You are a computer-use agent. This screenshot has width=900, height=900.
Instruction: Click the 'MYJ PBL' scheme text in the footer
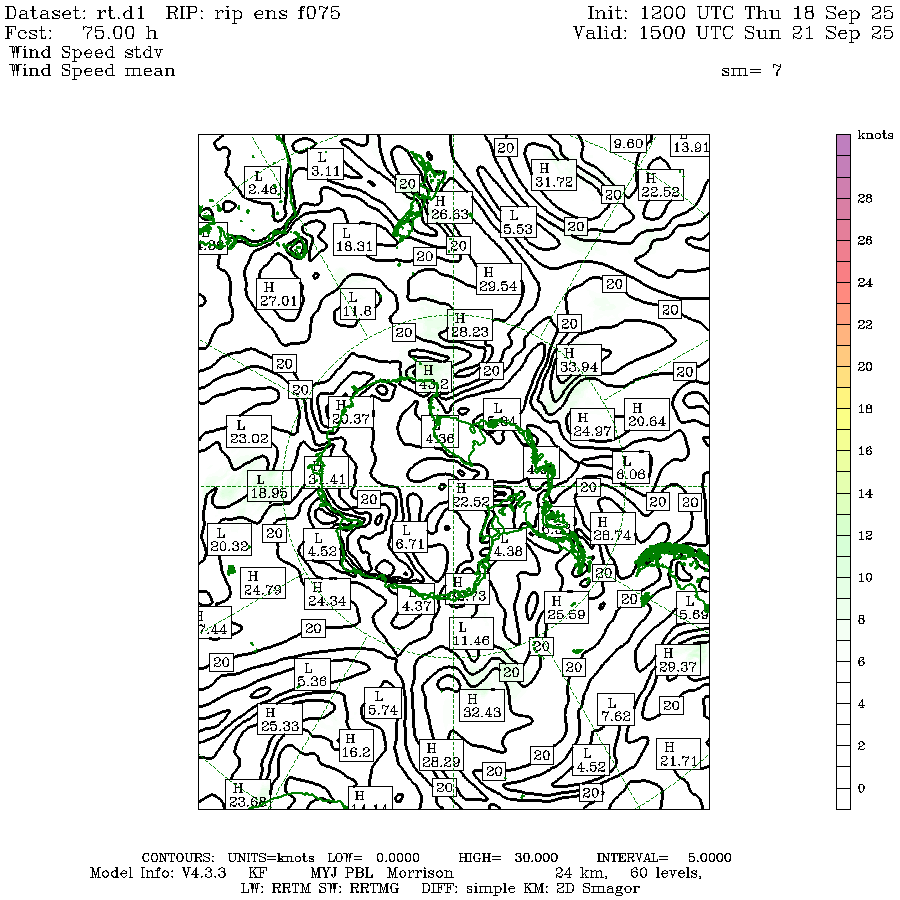point(342,873)
